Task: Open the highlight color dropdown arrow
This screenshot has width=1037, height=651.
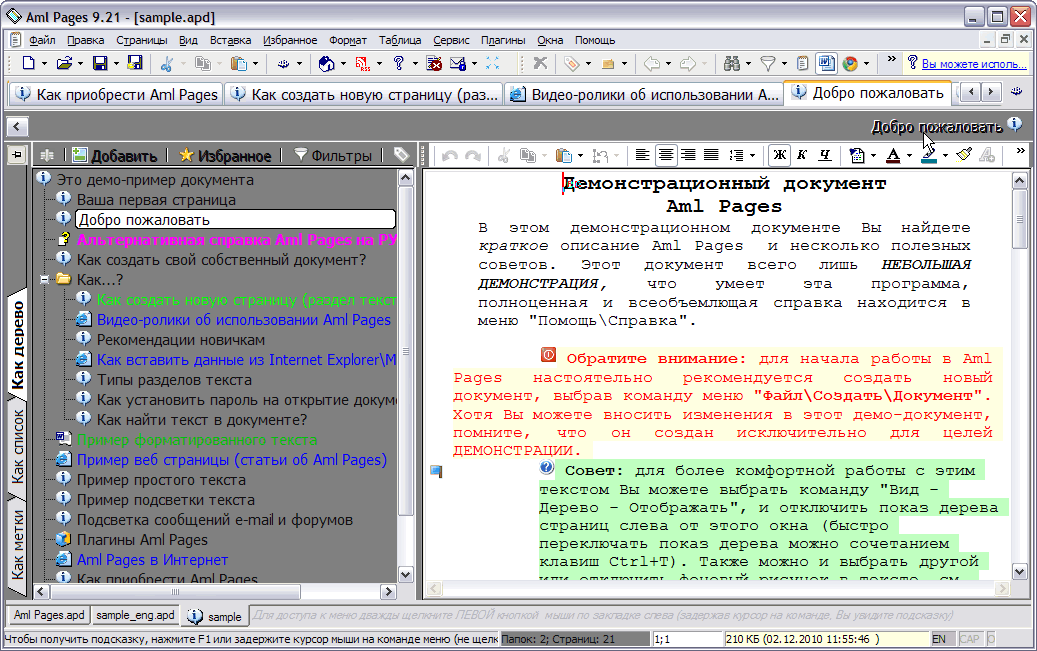Action: tap(944, 155)
